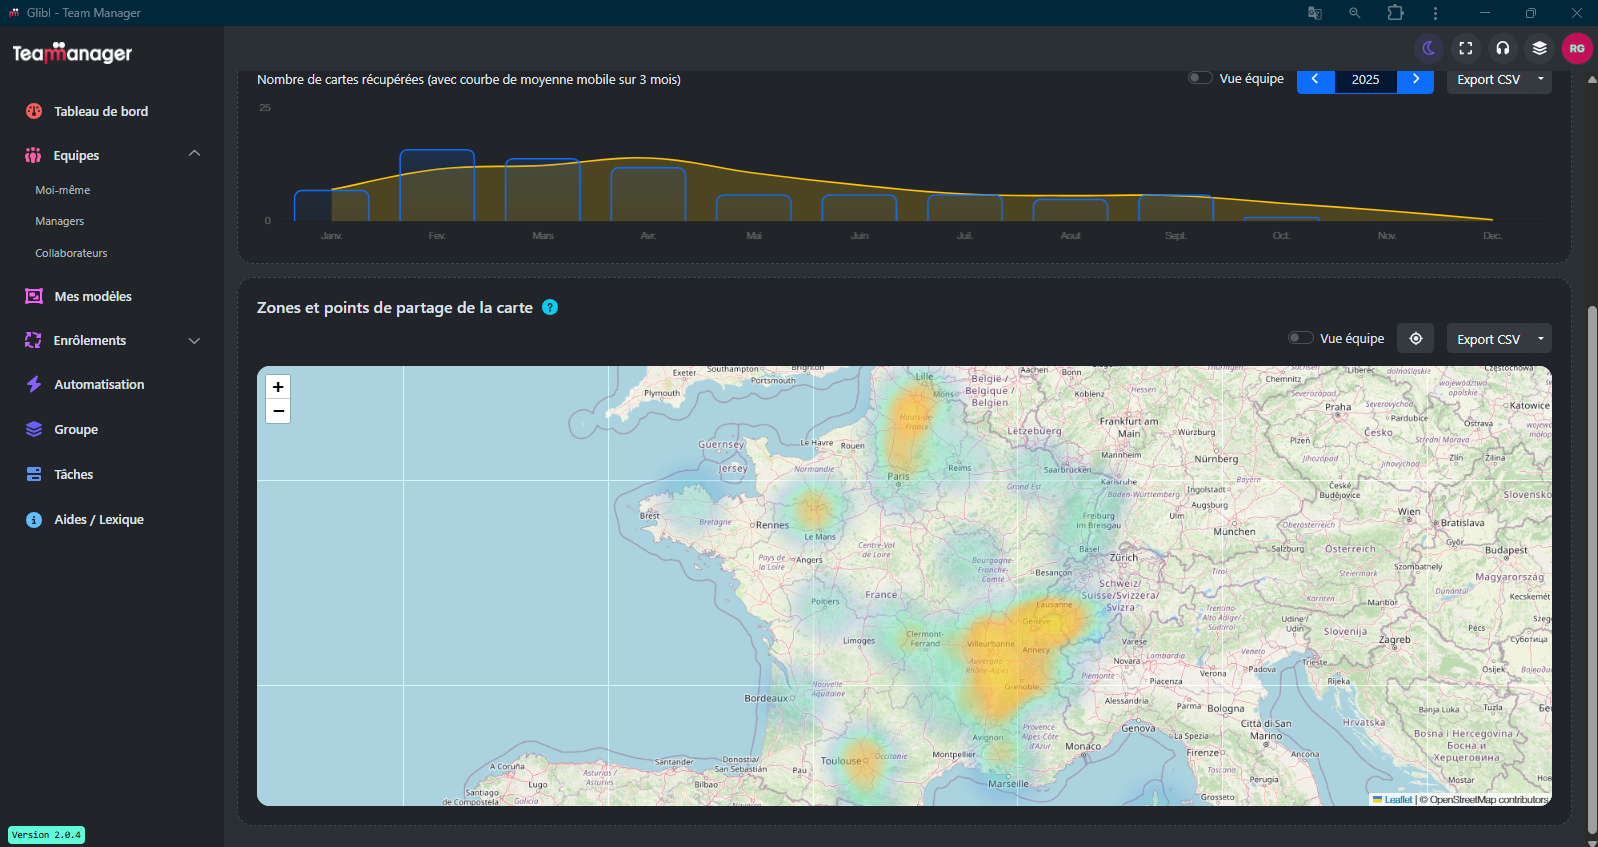Click the blue help question mark icon
The image size is (1598, 847).
(550, 307)
